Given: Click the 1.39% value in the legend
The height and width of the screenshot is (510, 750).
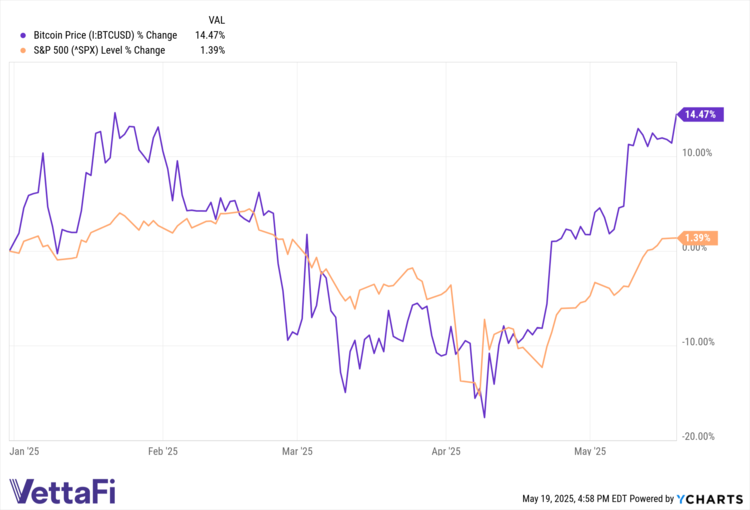Looking at the screenshot, I should click(x=212, y=50).
